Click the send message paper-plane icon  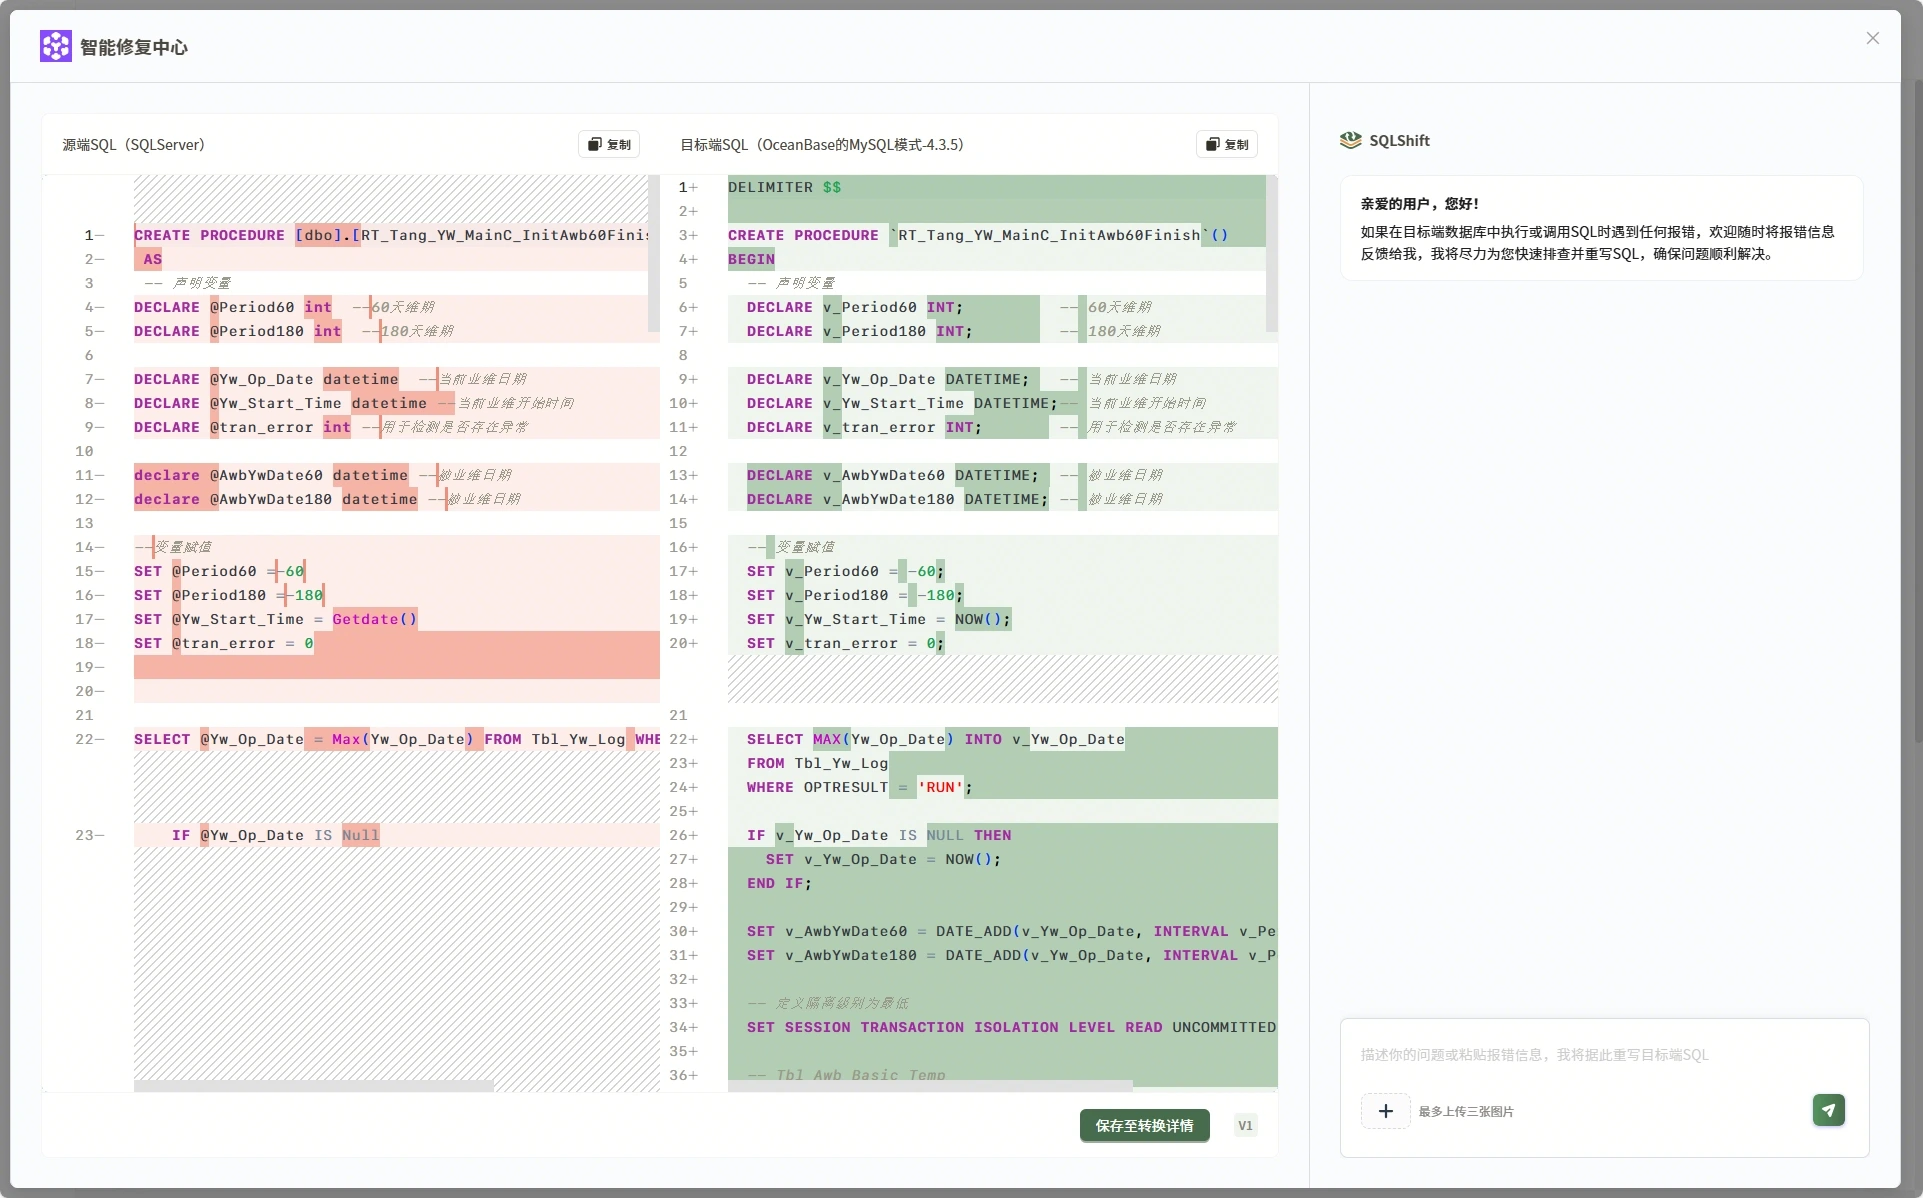(1828, 1109)
